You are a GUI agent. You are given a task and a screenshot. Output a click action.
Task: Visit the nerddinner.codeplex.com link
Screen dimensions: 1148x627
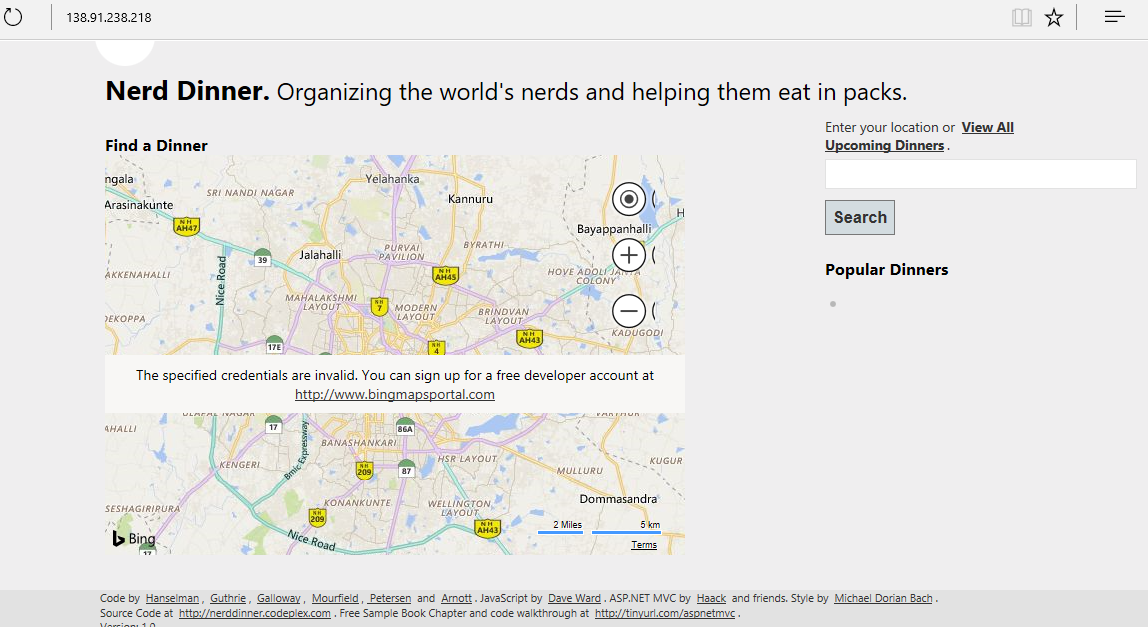pos(255,613)
